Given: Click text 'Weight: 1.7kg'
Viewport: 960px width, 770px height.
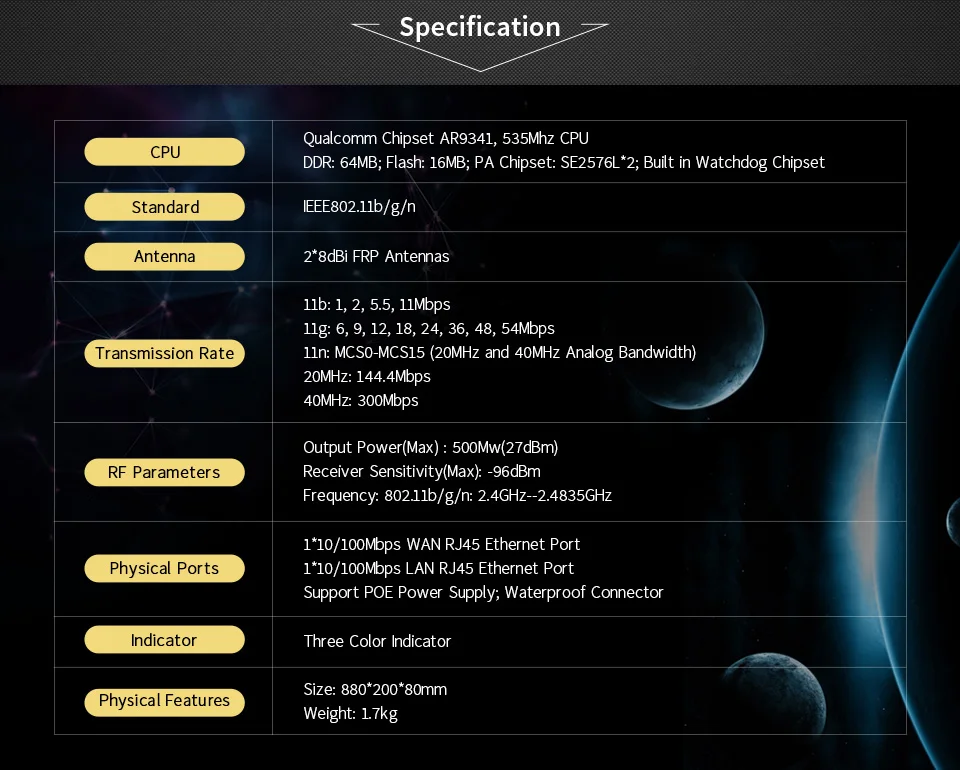Looking at the screenshot, I should pos(350,714).
